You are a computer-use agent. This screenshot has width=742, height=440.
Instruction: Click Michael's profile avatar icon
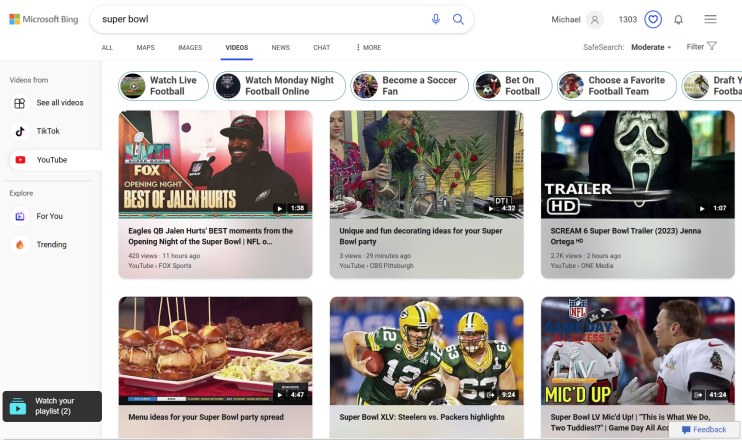(x=595, y=19)
